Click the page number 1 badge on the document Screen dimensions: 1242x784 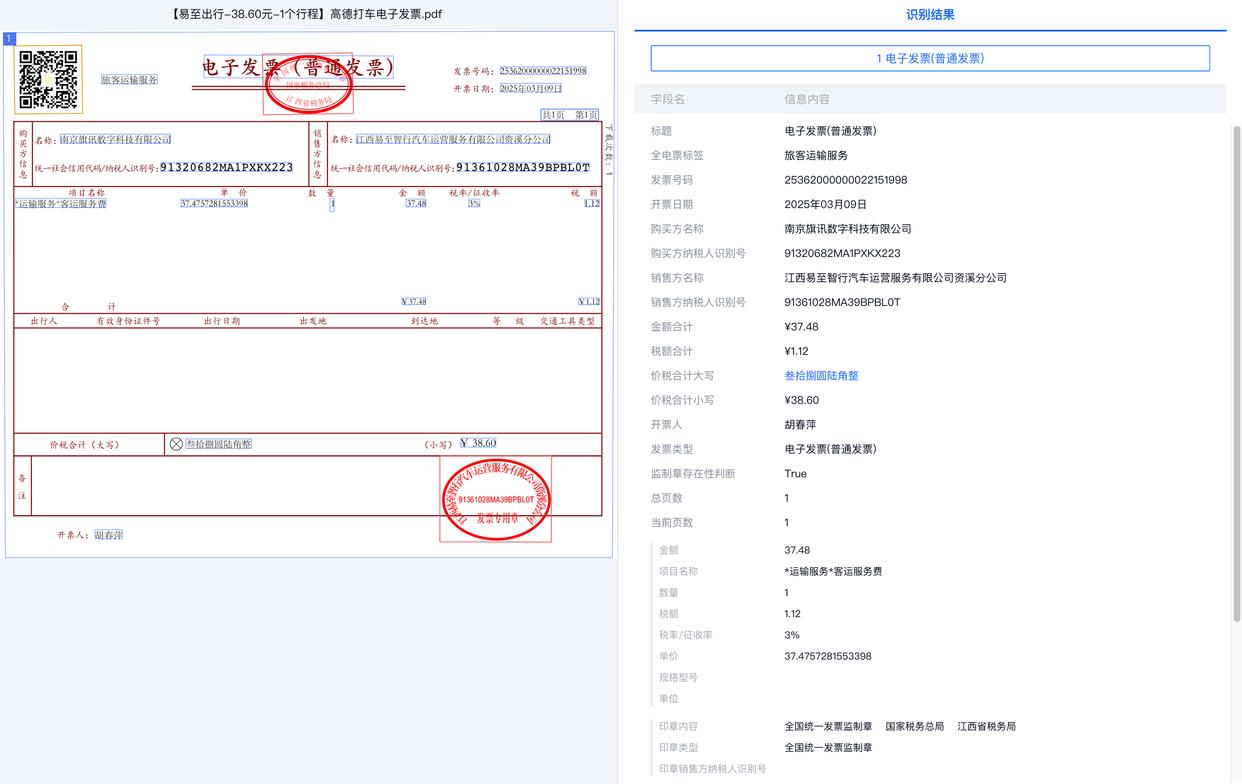coord(10,38)
